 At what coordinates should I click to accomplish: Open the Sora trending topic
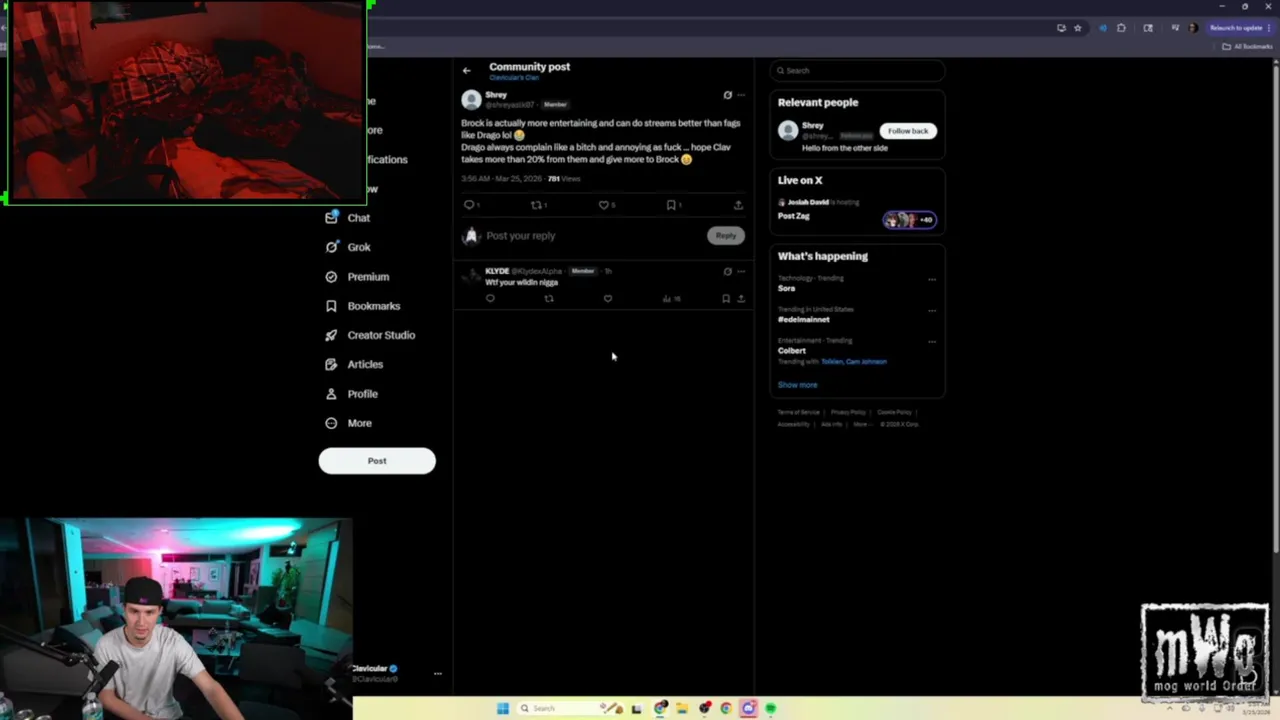[787, 288]
